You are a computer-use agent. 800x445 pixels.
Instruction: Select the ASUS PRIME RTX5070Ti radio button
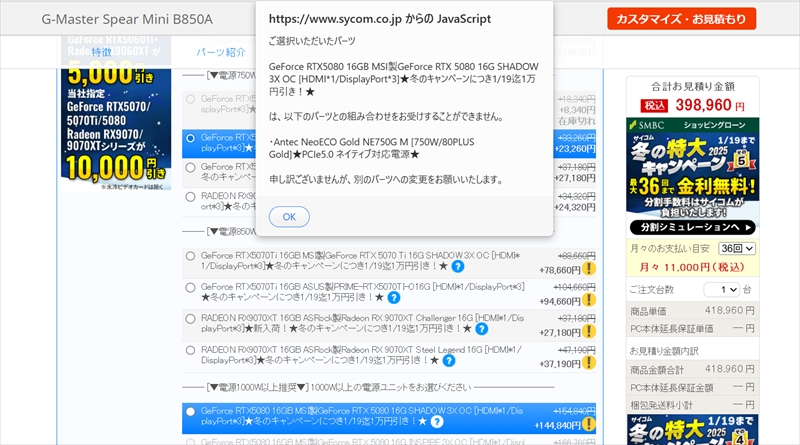pyautogui.click(x=190, y=287)
